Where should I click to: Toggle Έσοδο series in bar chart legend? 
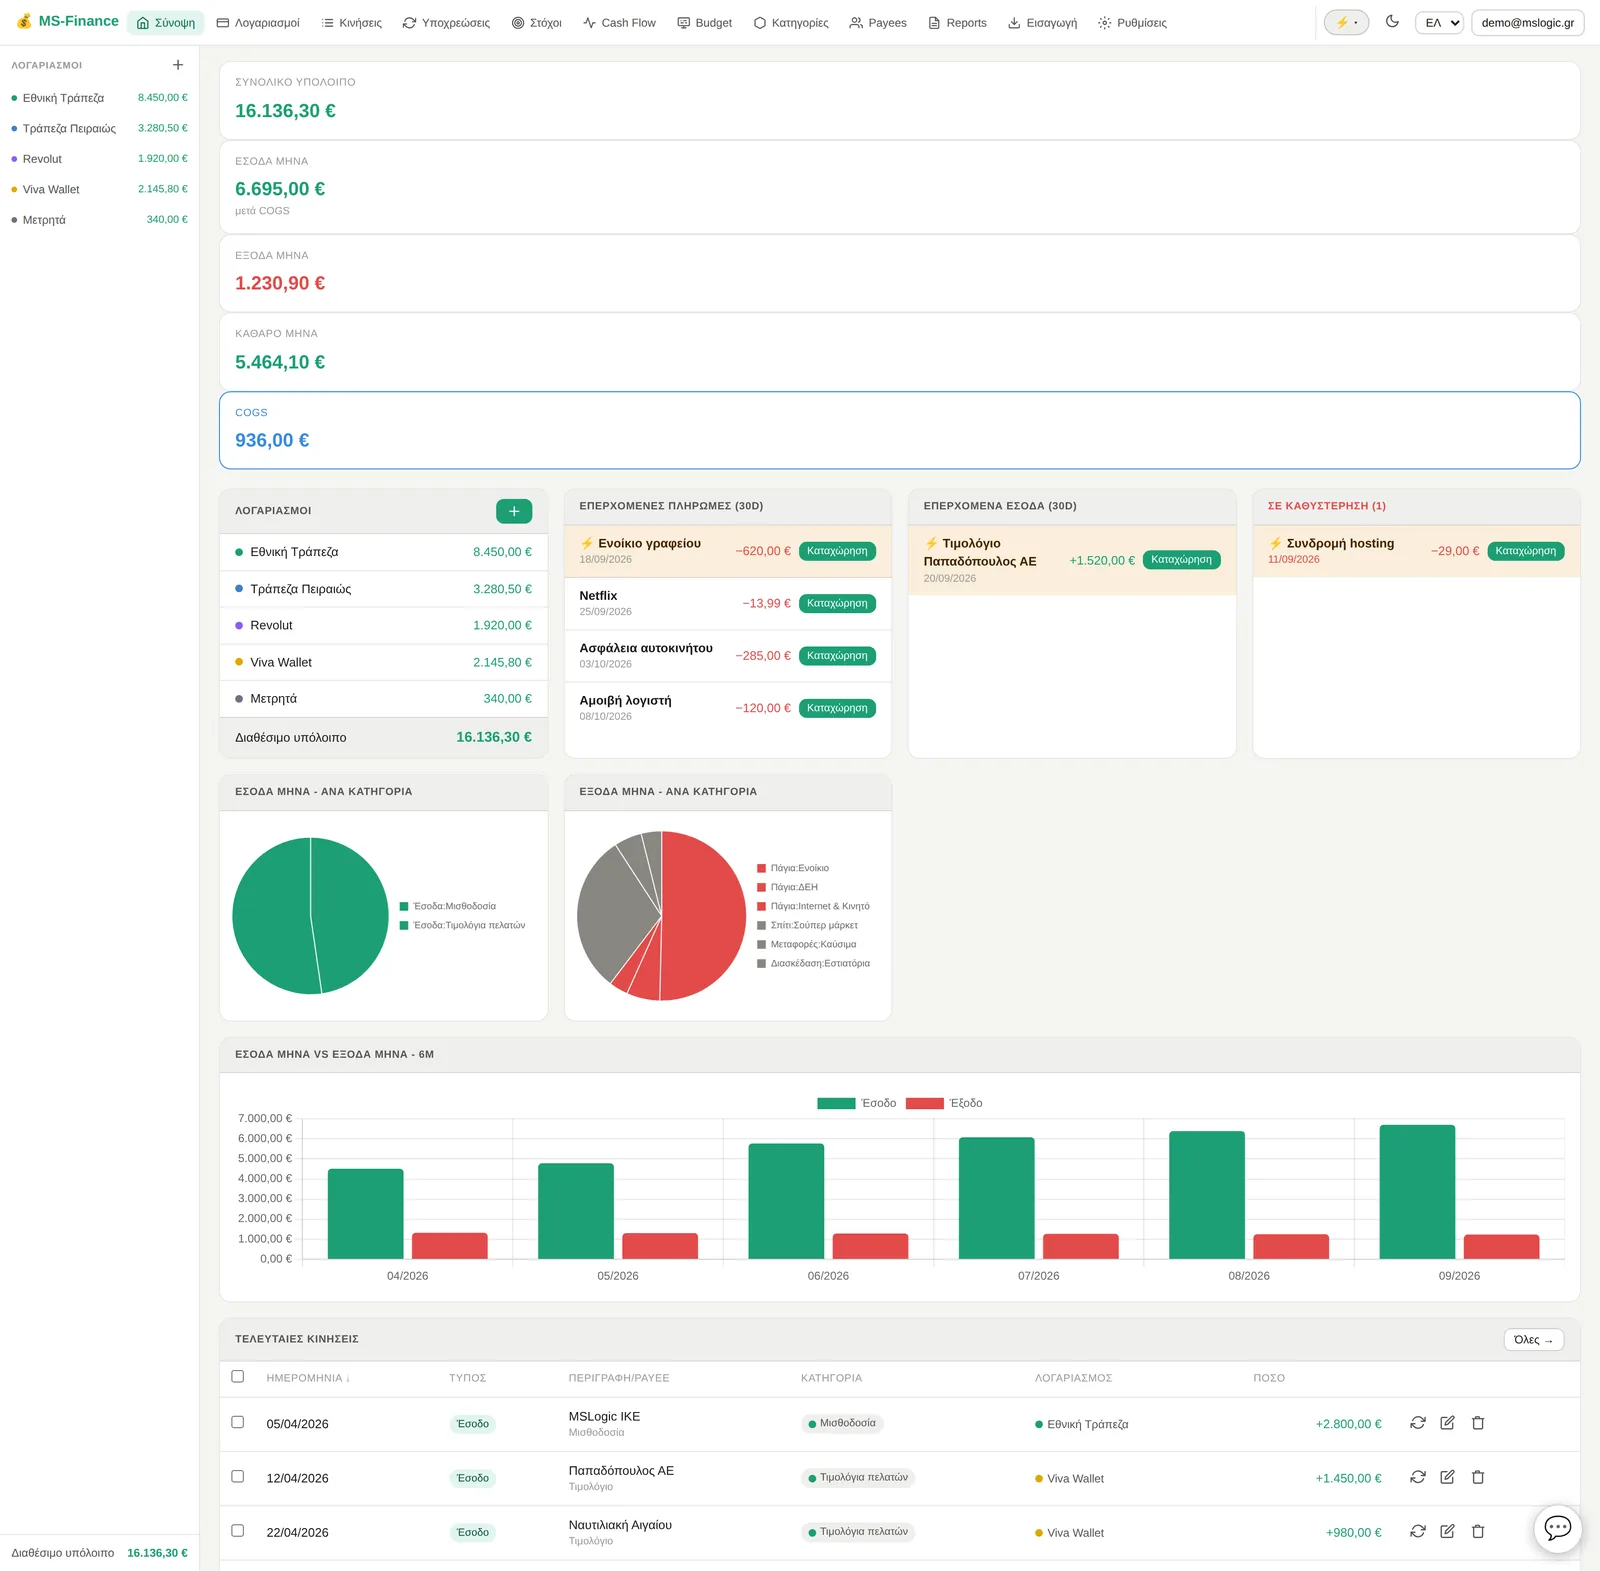click(856, 1103)
